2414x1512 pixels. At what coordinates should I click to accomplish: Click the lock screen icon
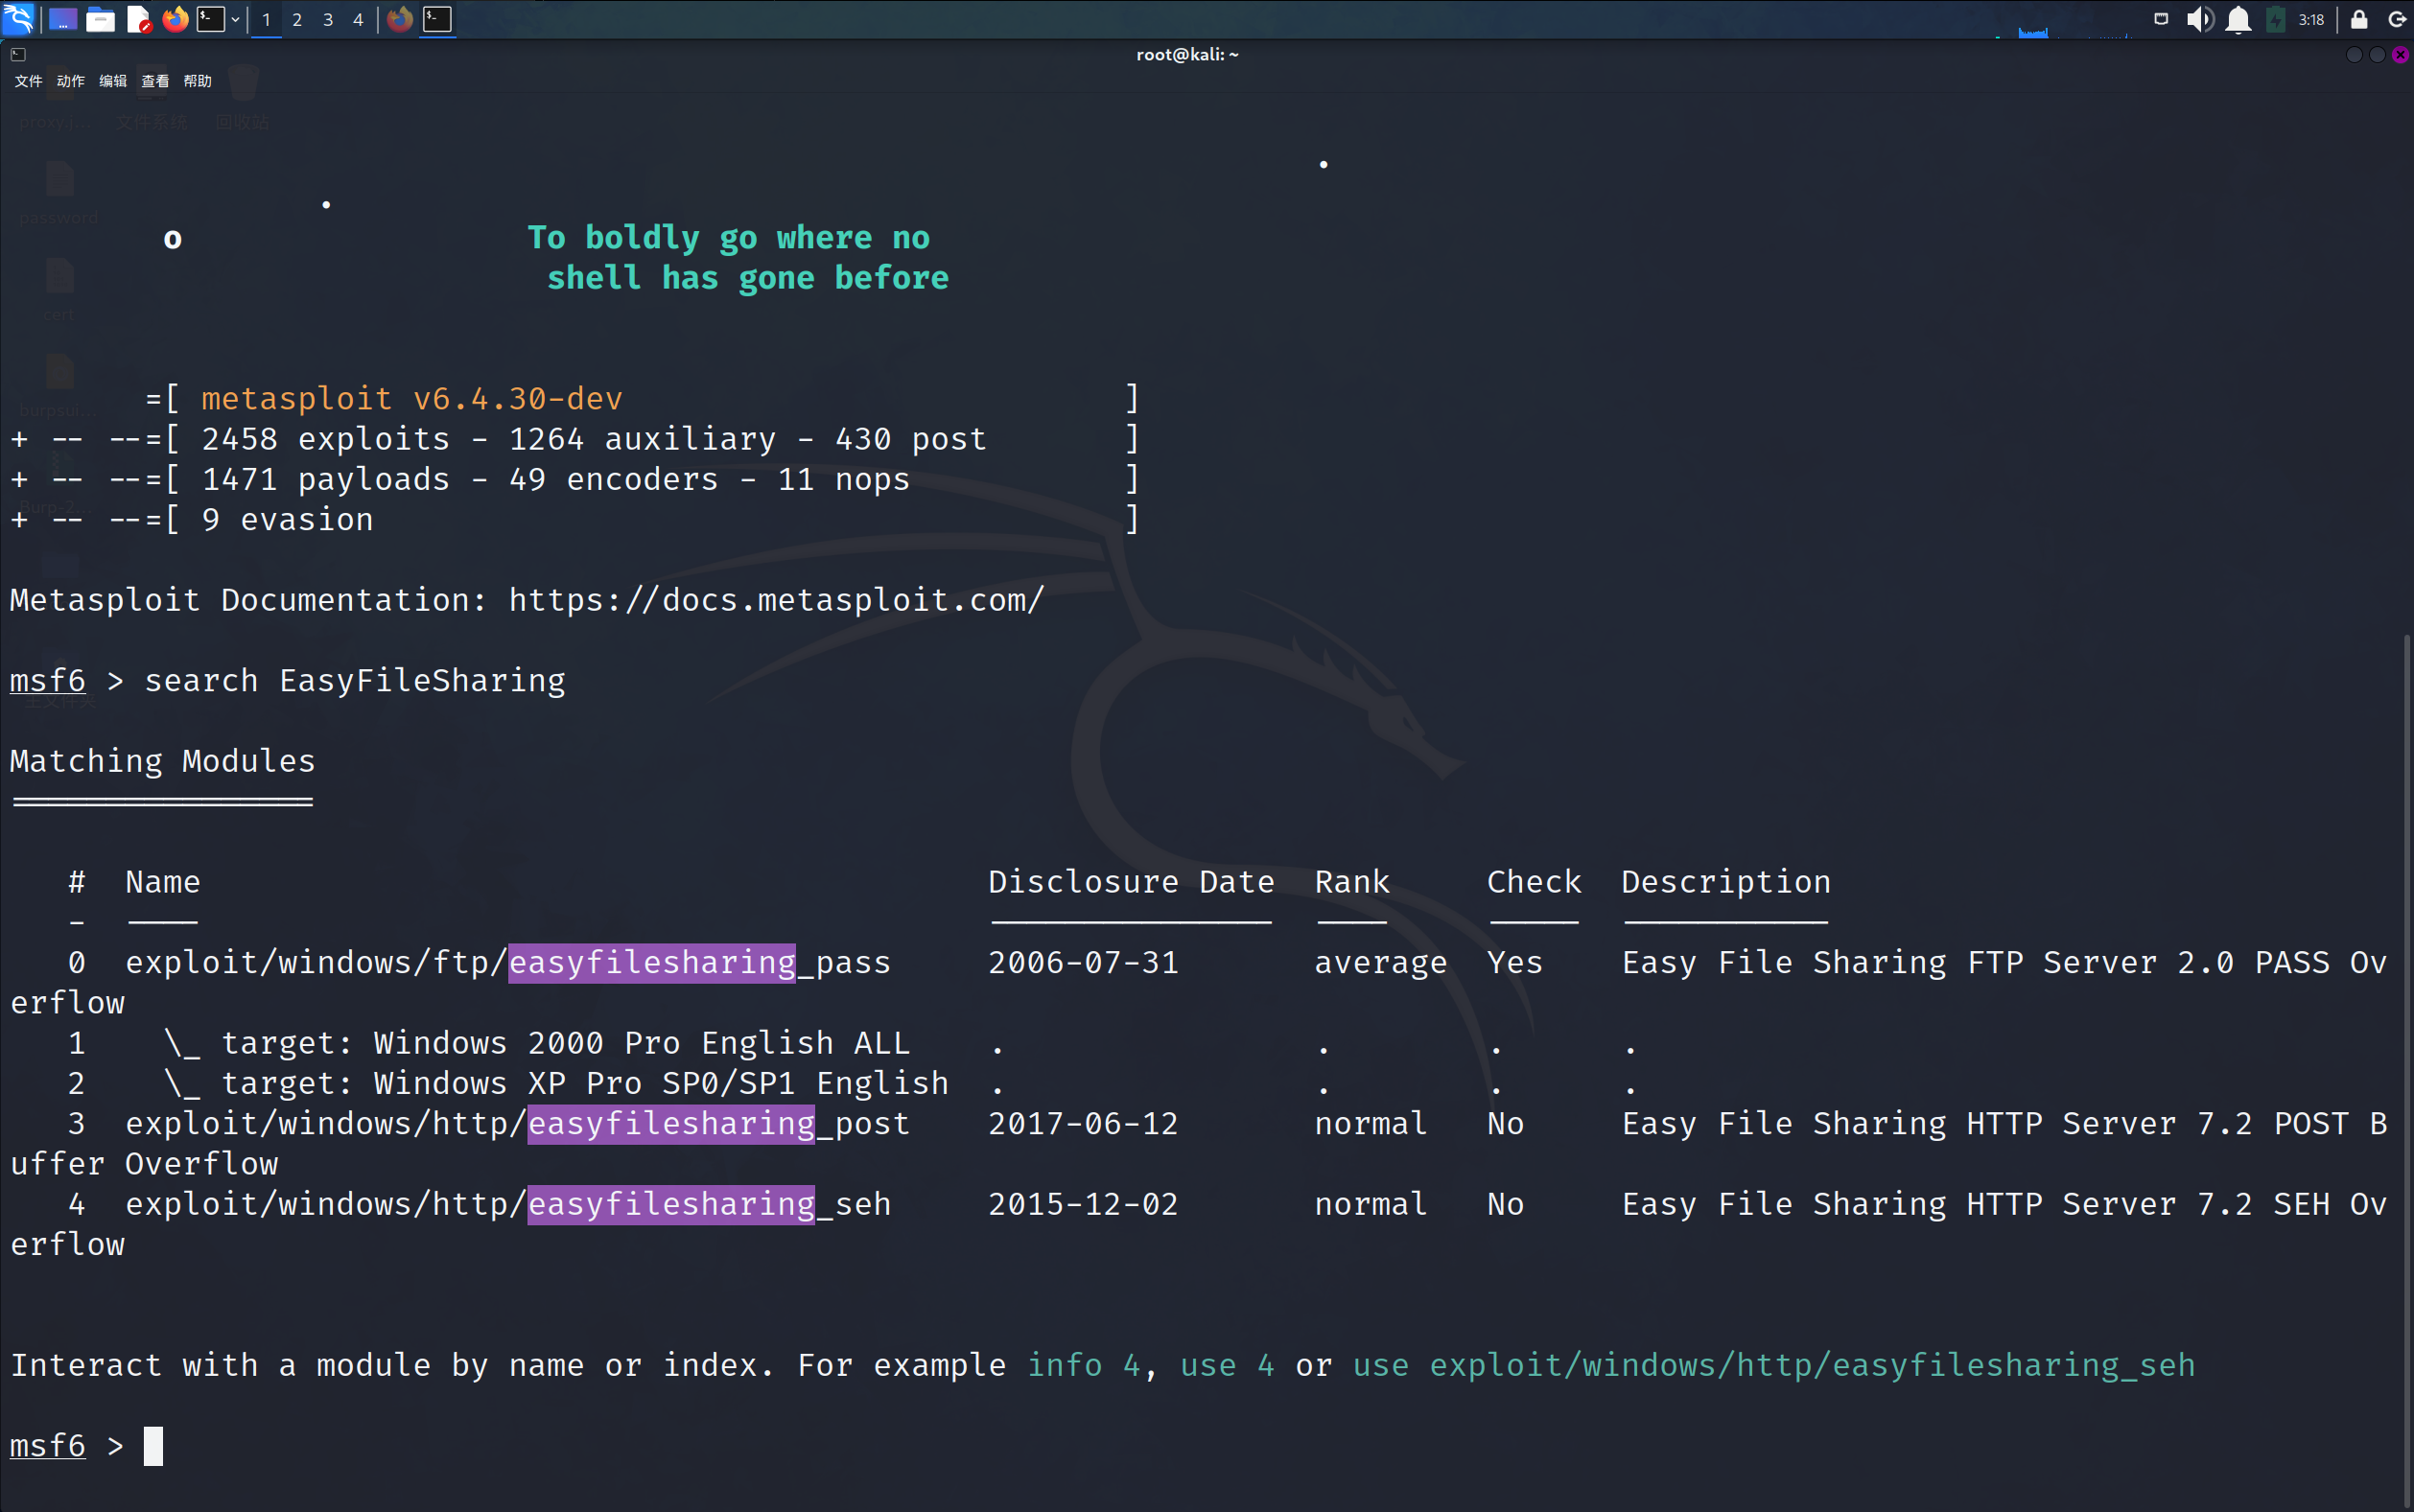(x=2359, y=19)
